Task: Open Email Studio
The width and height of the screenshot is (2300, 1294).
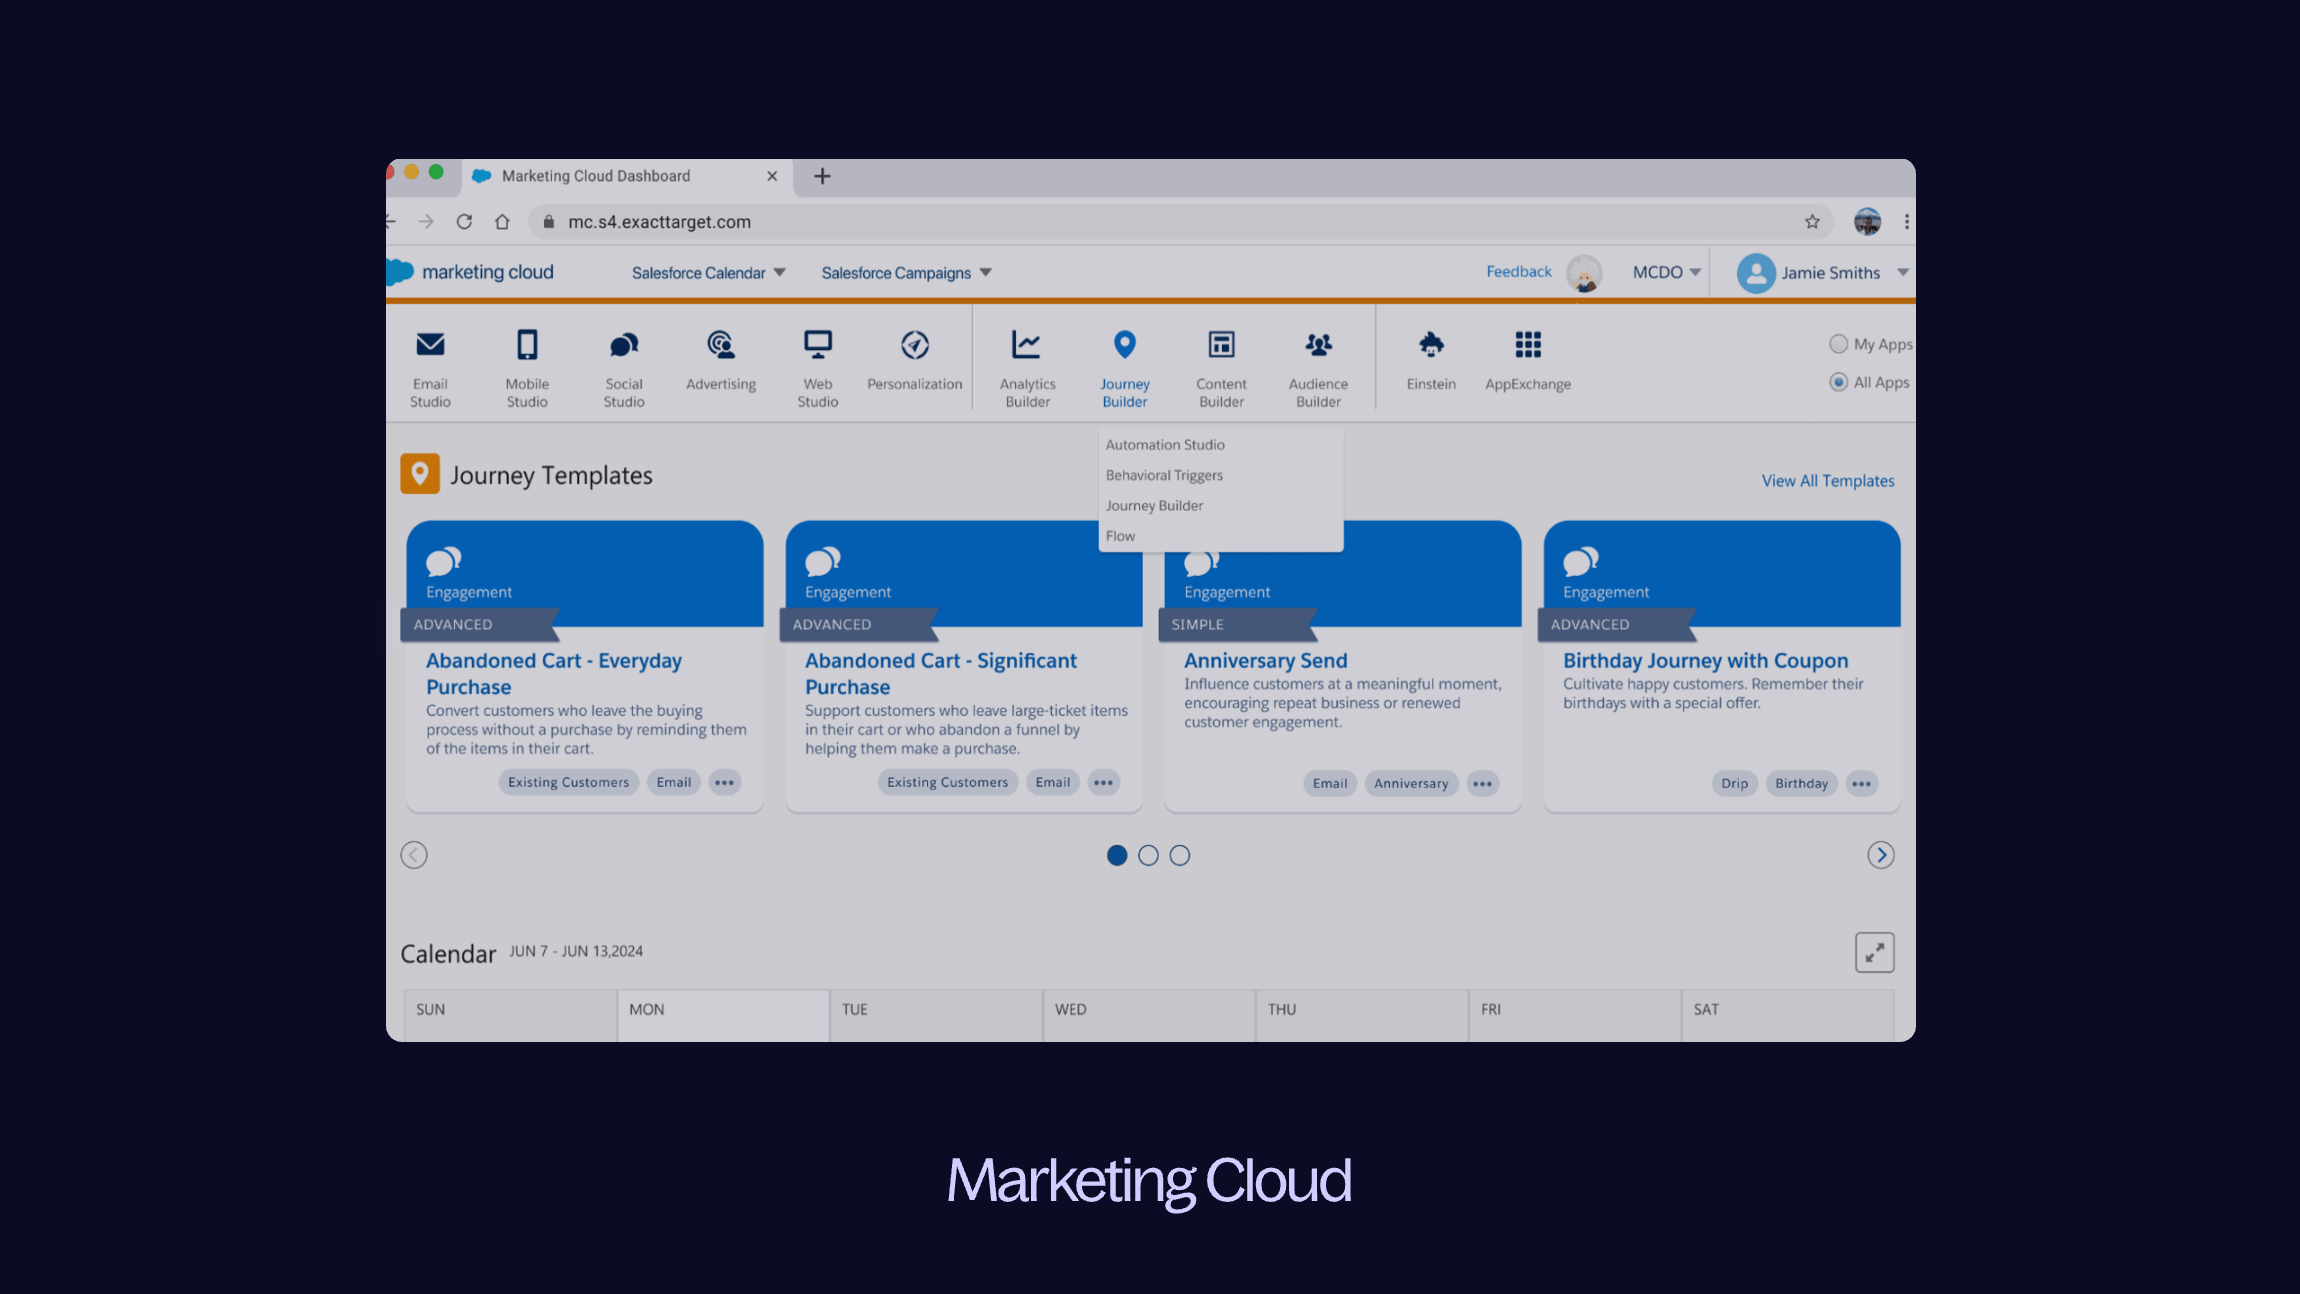Action: [x=430, y=367]
